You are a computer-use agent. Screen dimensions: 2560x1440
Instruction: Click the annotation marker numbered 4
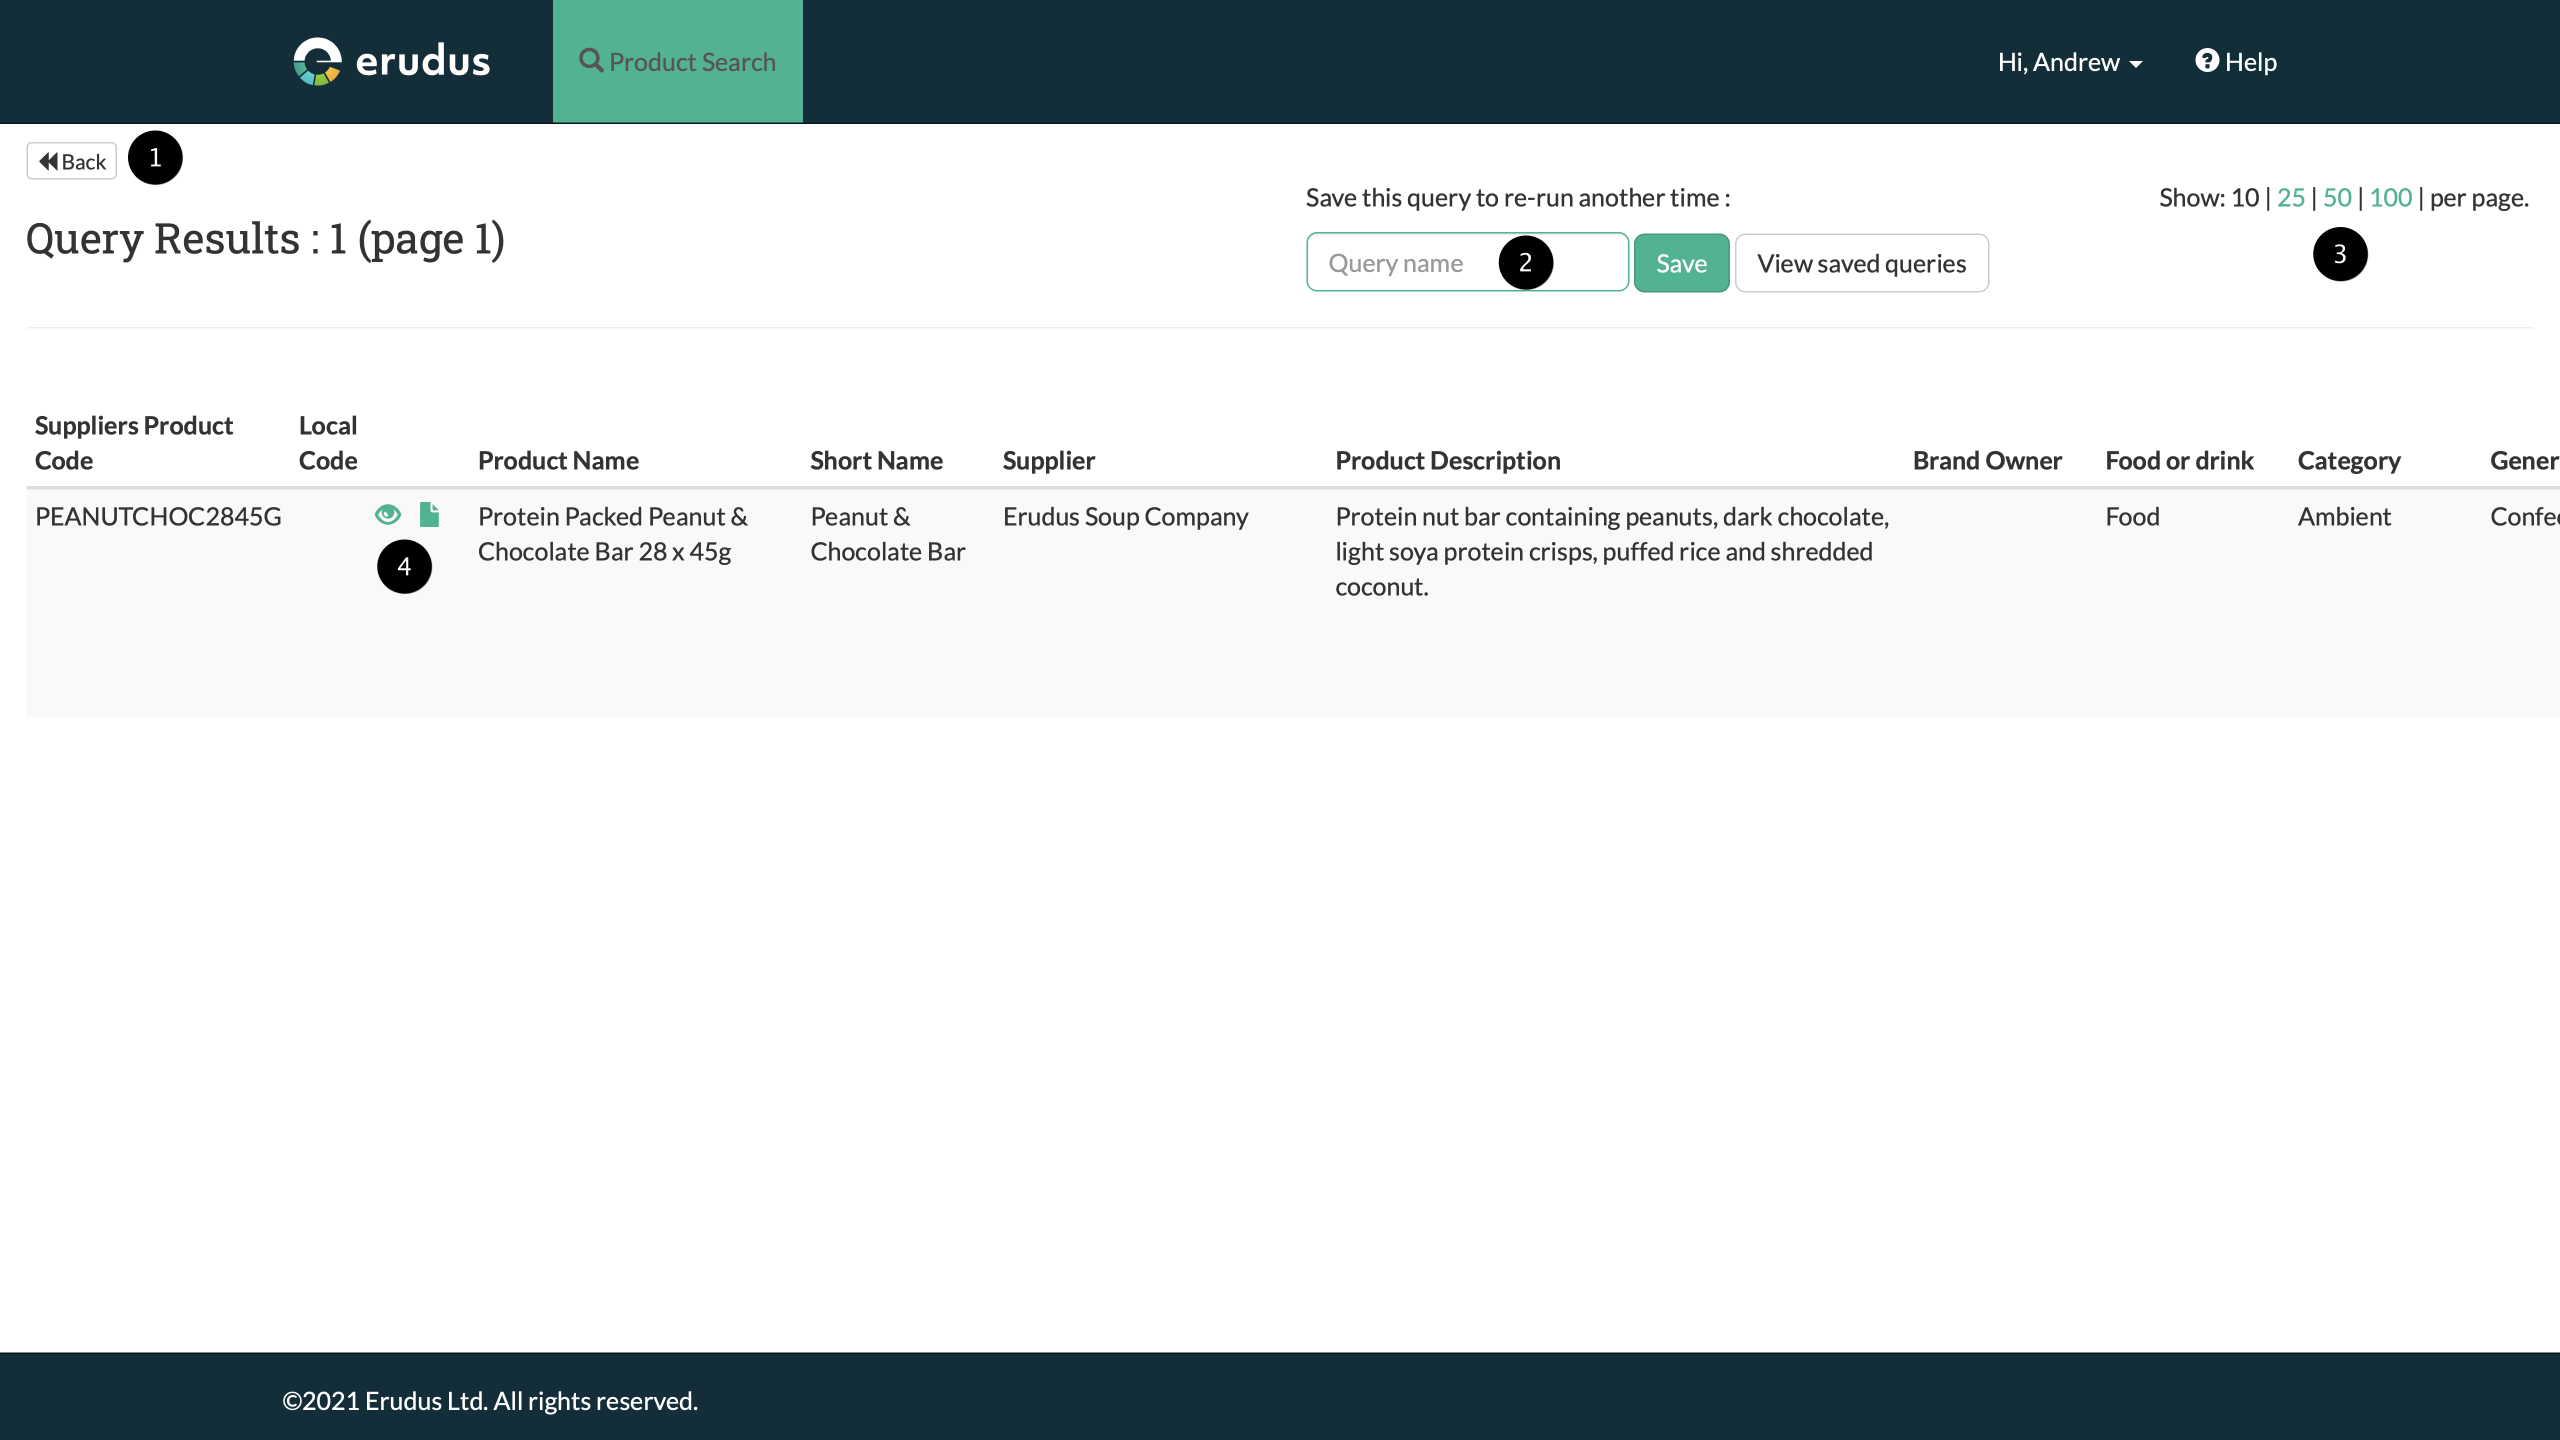pyautogui.click(x=404, y=567)
